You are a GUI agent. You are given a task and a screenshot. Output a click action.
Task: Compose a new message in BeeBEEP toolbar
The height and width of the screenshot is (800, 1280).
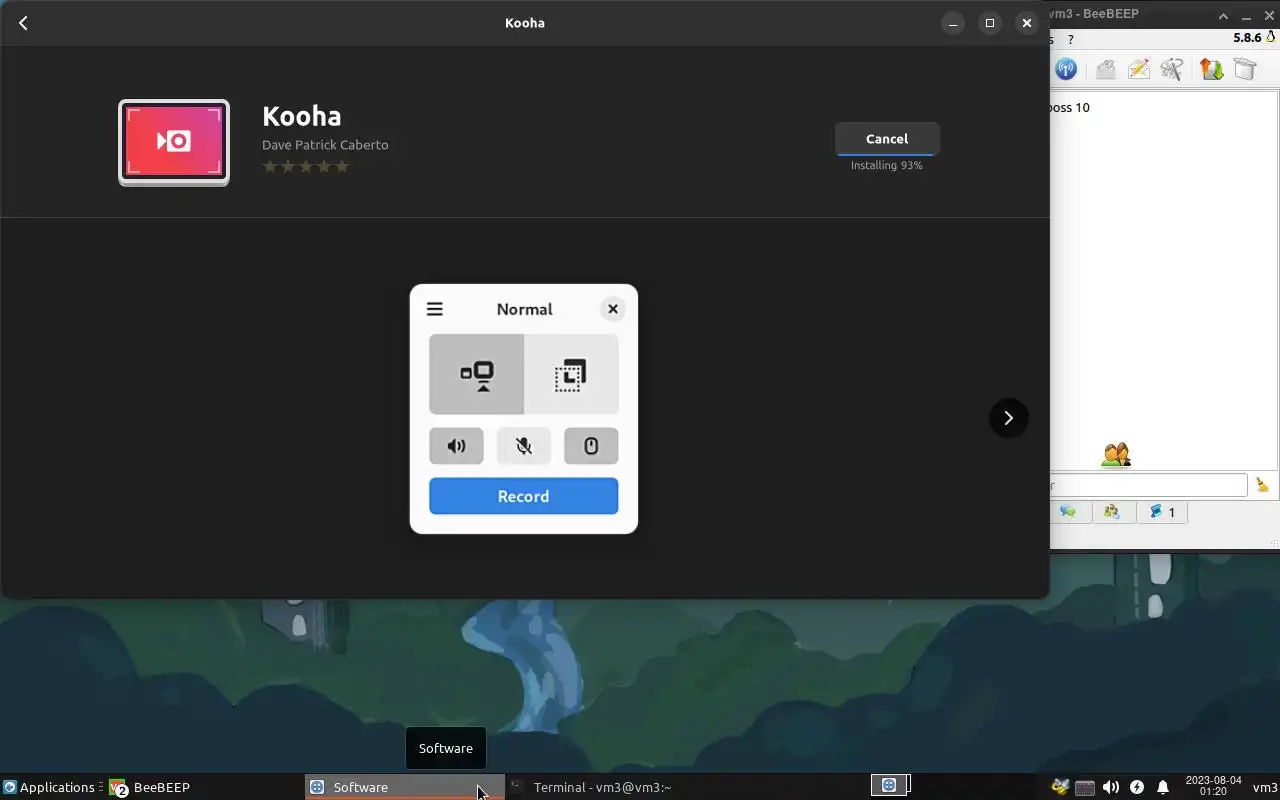[x=1138, y=69]
